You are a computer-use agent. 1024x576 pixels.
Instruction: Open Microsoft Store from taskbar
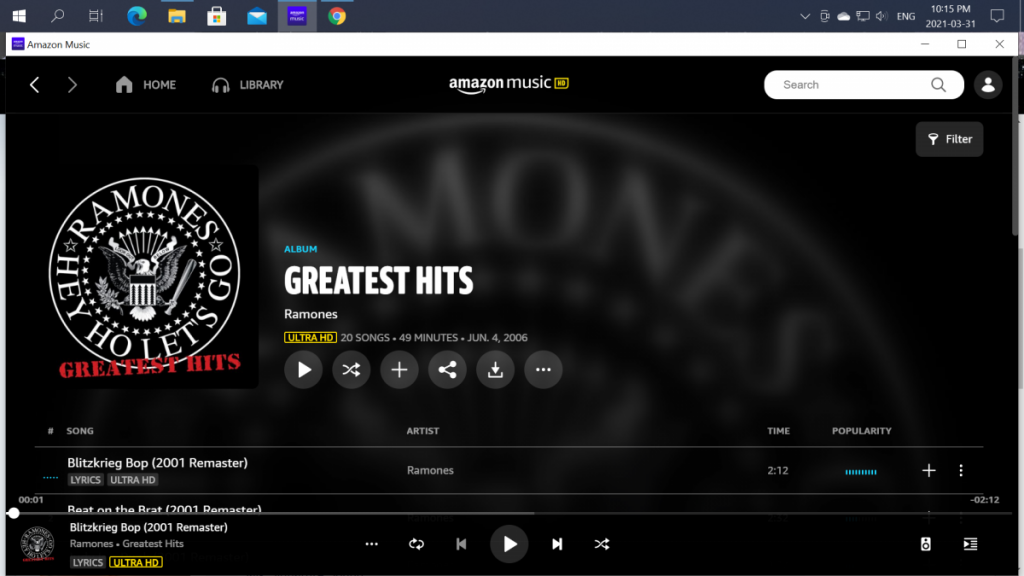point(217,16)
